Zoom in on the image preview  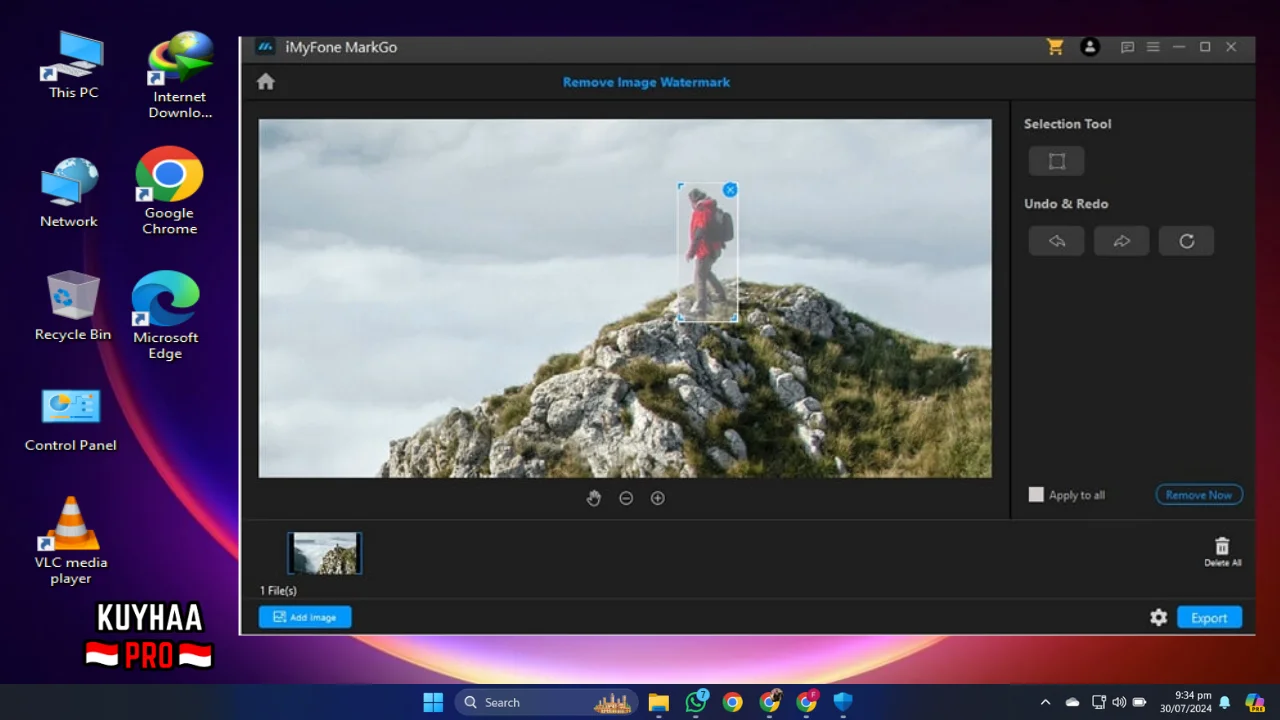pyautogui.click(x=658, y=498)
